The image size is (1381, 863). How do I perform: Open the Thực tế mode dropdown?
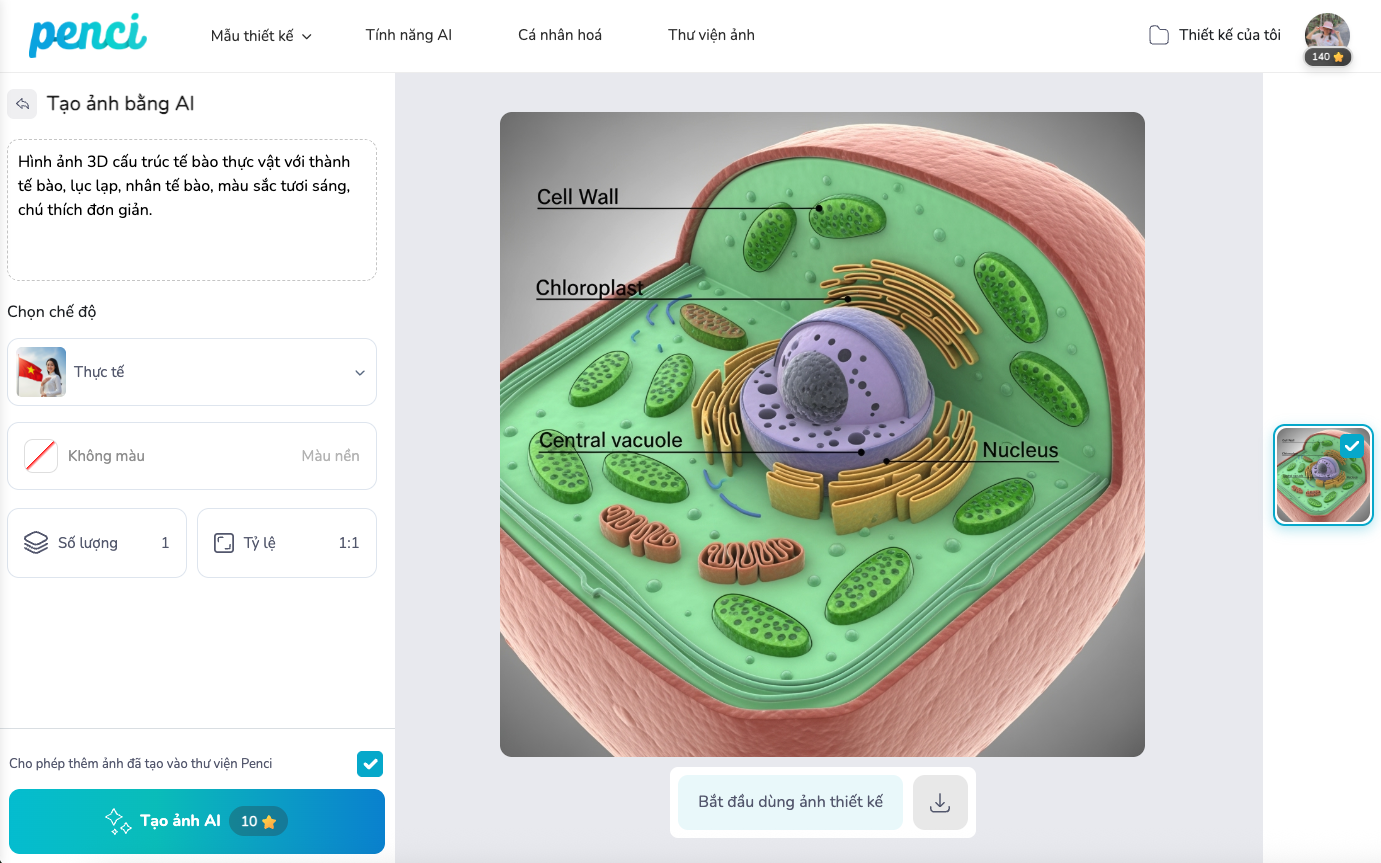click(x=192, y=372)
